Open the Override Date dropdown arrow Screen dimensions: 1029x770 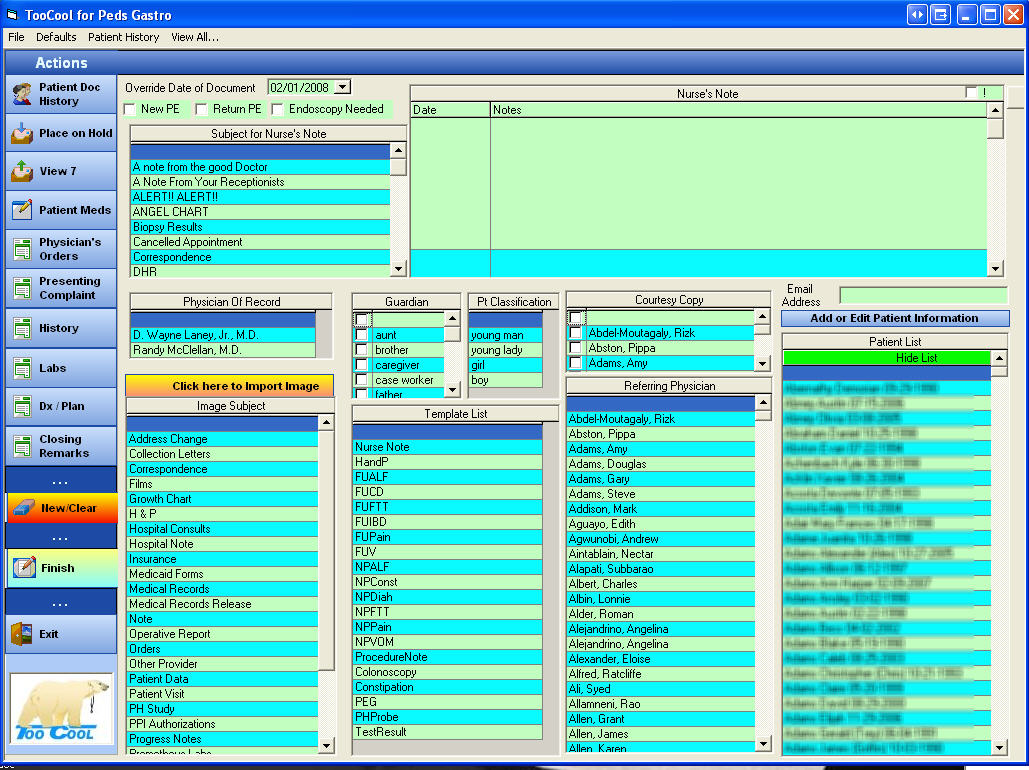(x=343, y=87)
